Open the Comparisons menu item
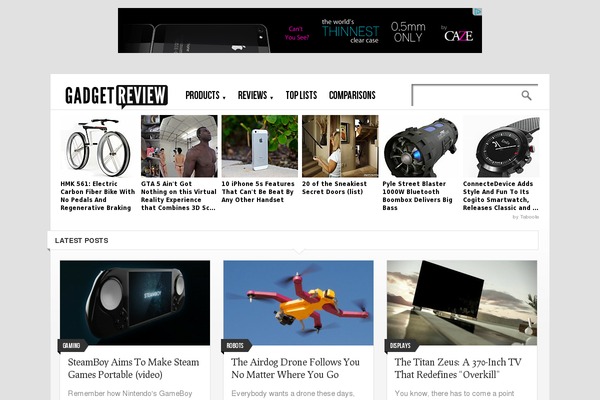Screen dimensions: 600x400 click(352, 95)
